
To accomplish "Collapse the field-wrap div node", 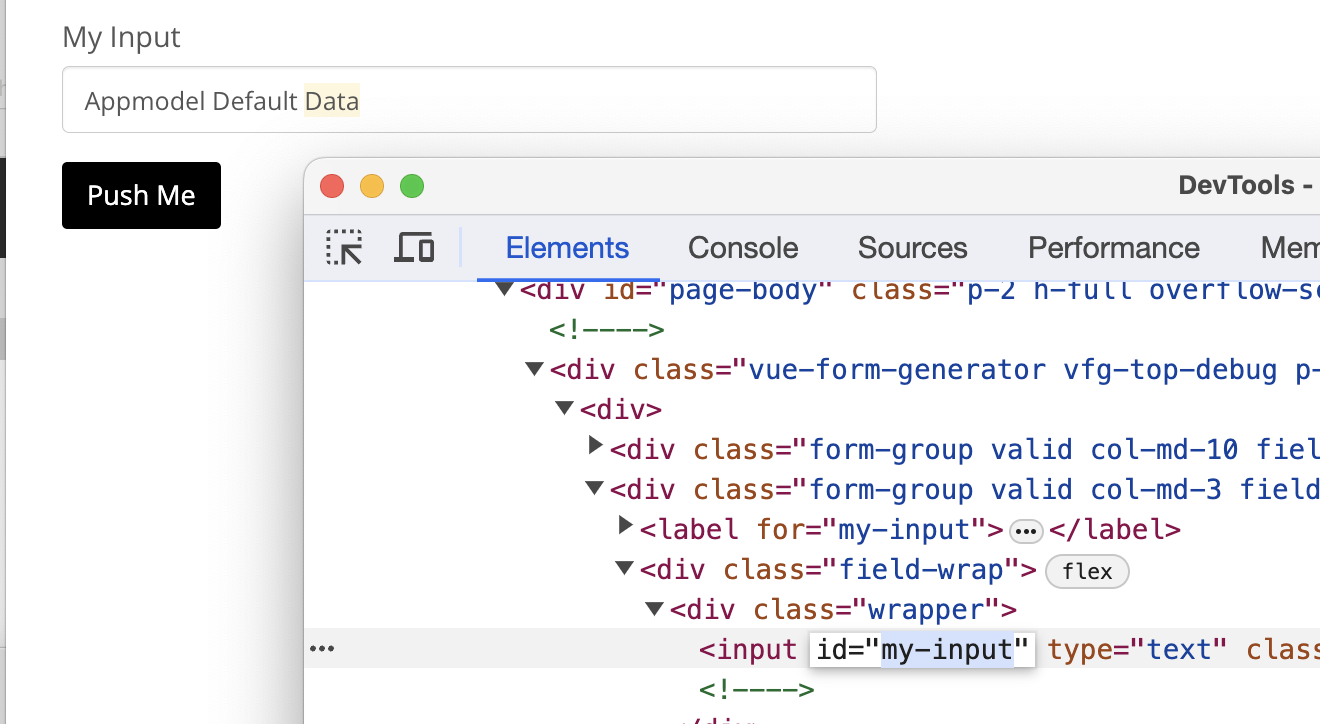I will click(625, 569).
